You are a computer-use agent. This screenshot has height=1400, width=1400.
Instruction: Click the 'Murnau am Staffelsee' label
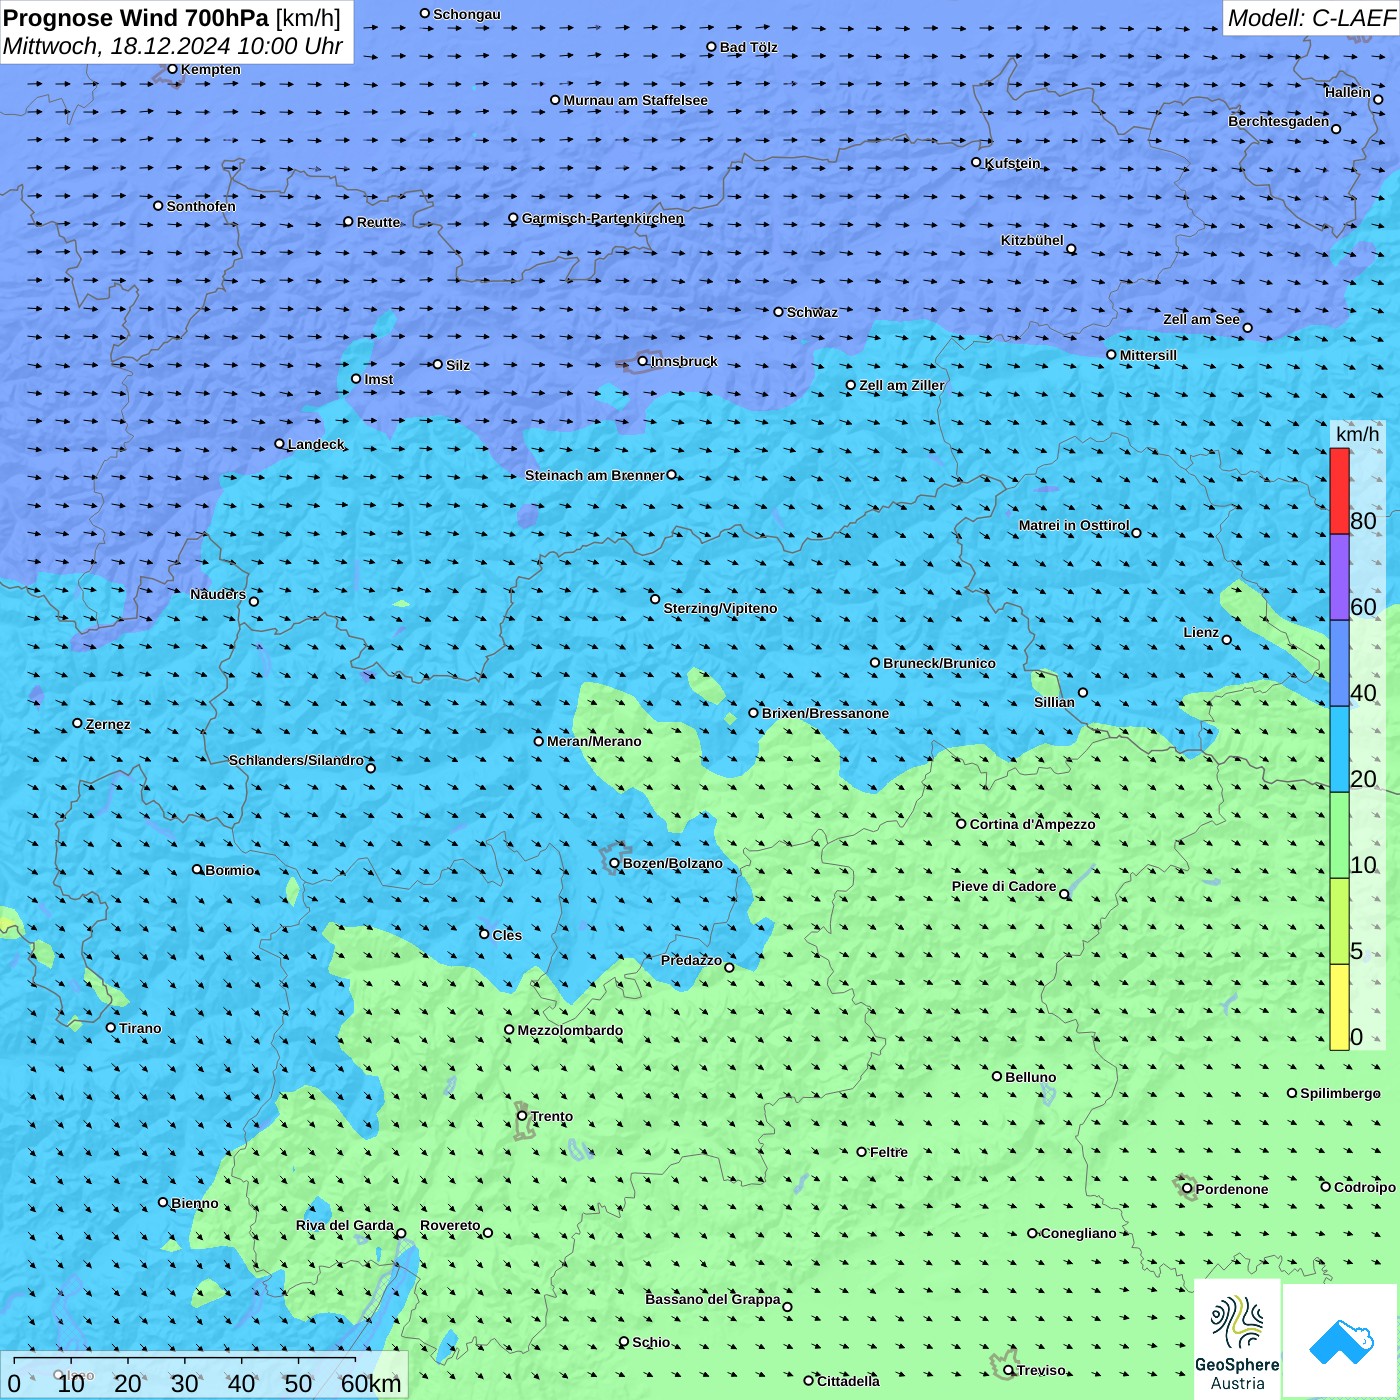tap(635, 100)
